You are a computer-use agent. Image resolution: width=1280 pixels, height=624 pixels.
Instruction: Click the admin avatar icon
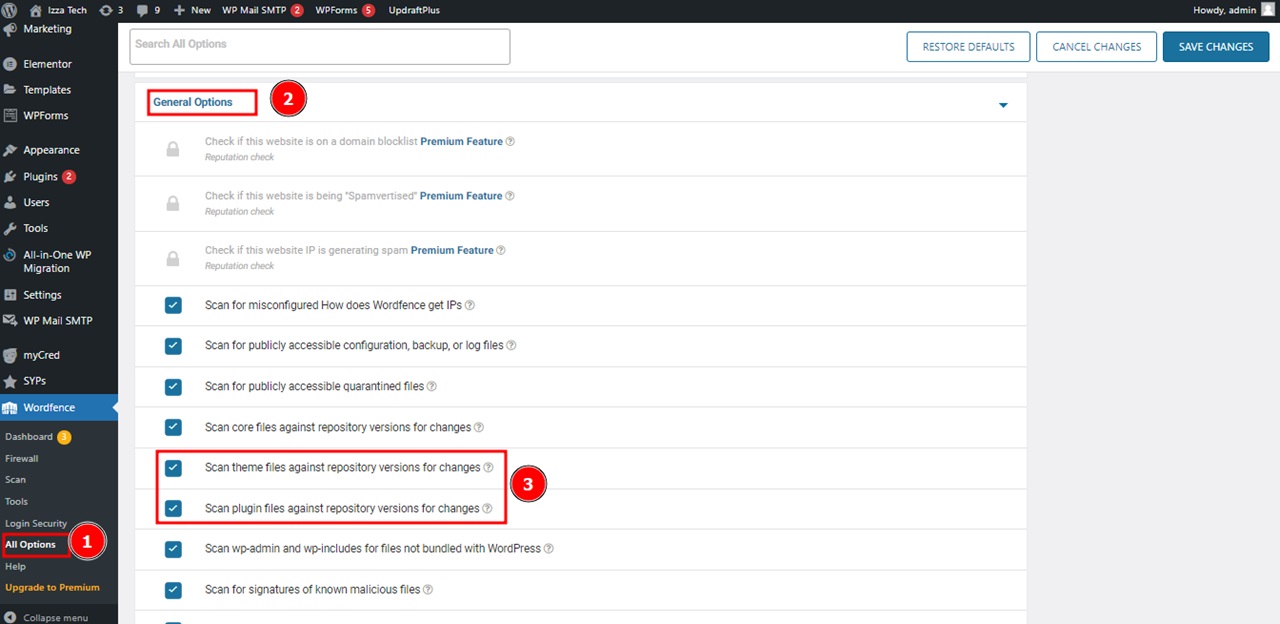pyautogui.click(x=1268, y=10)
